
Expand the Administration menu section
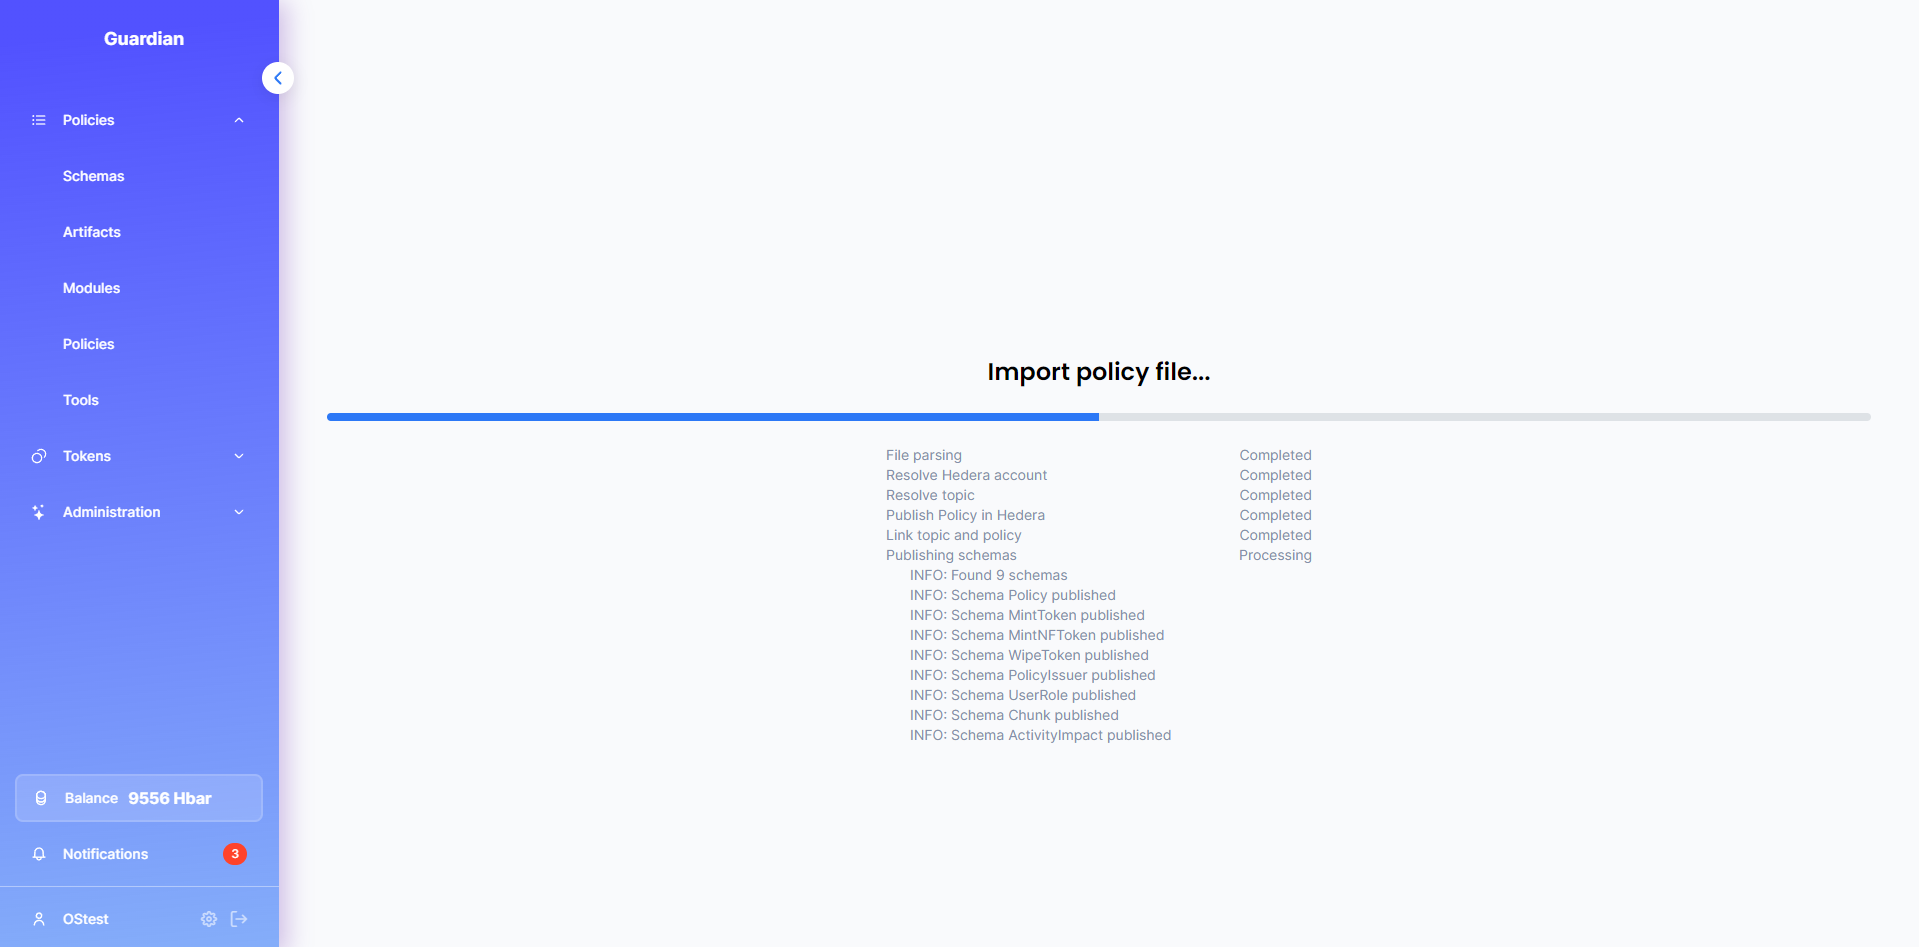239,512
